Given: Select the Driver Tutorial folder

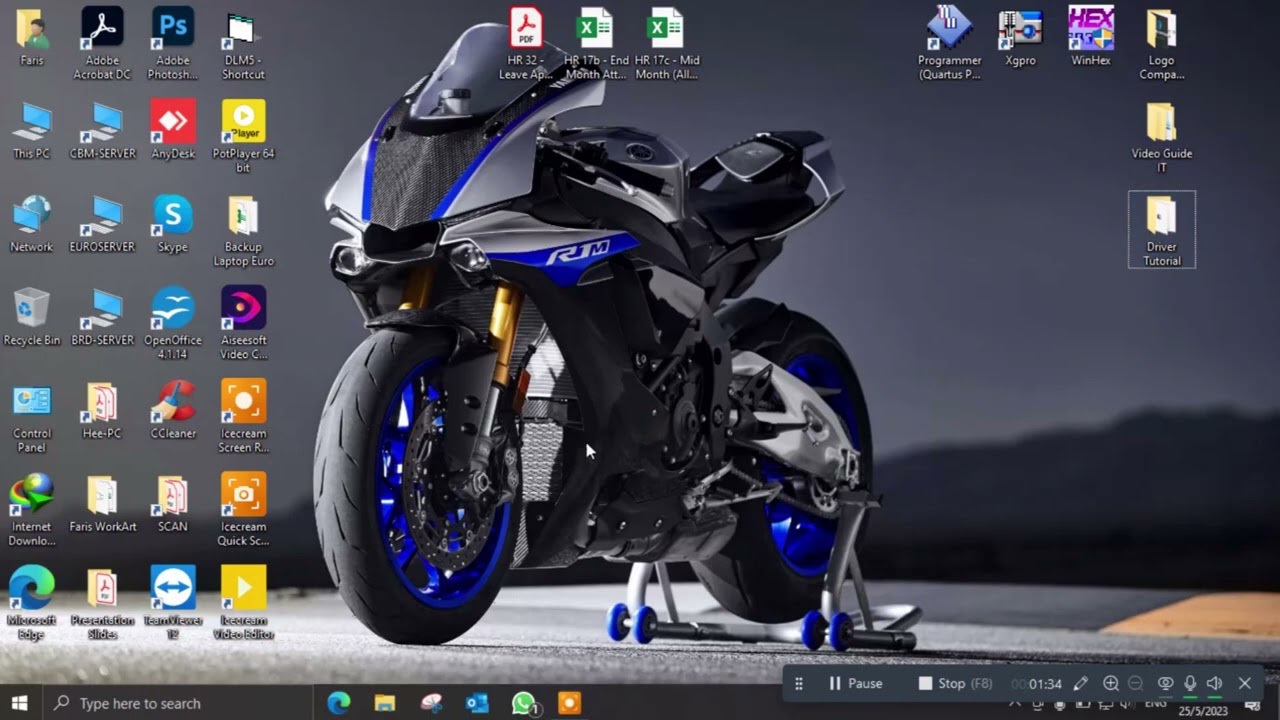Looking at the screenshot, I should [x=1161, y=230].
